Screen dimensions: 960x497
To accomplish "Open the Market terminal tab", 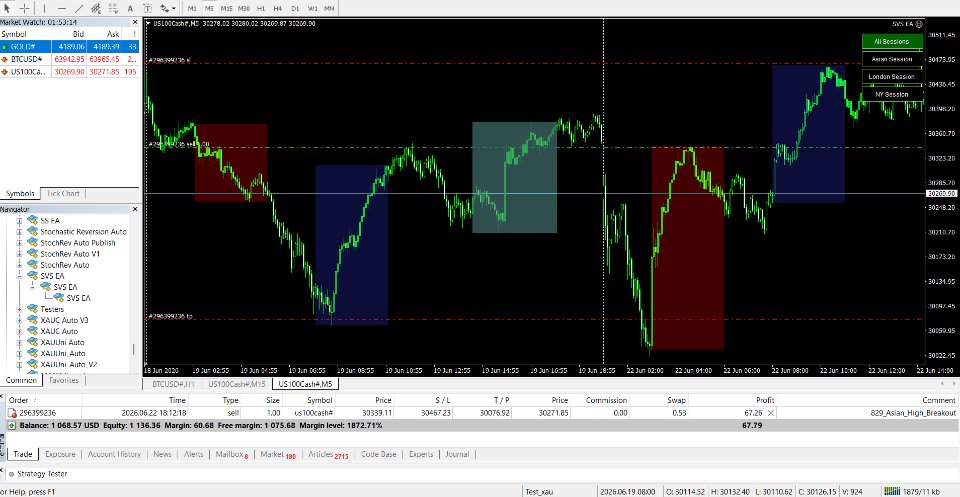I will (278, 454).
